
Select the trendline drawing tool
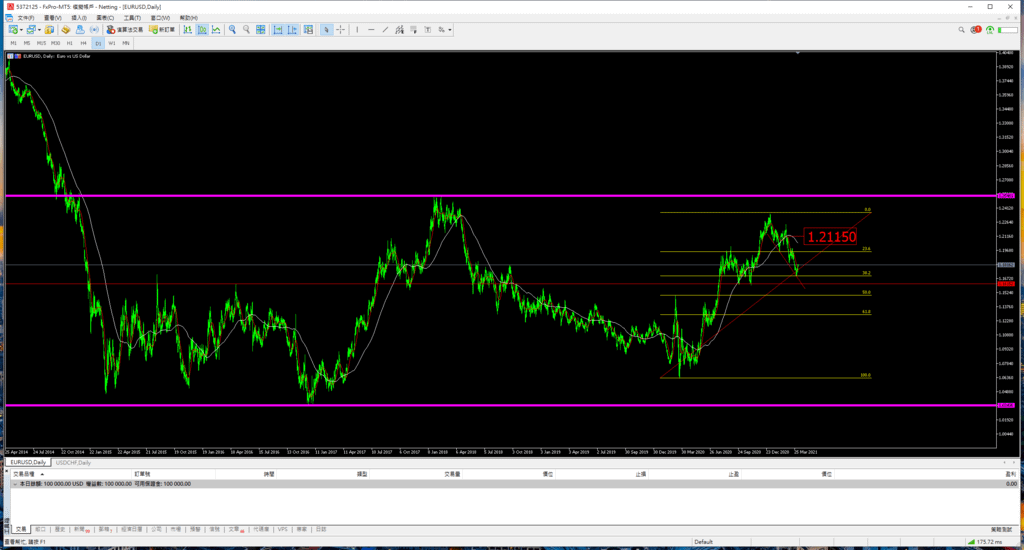coord(385,29)
